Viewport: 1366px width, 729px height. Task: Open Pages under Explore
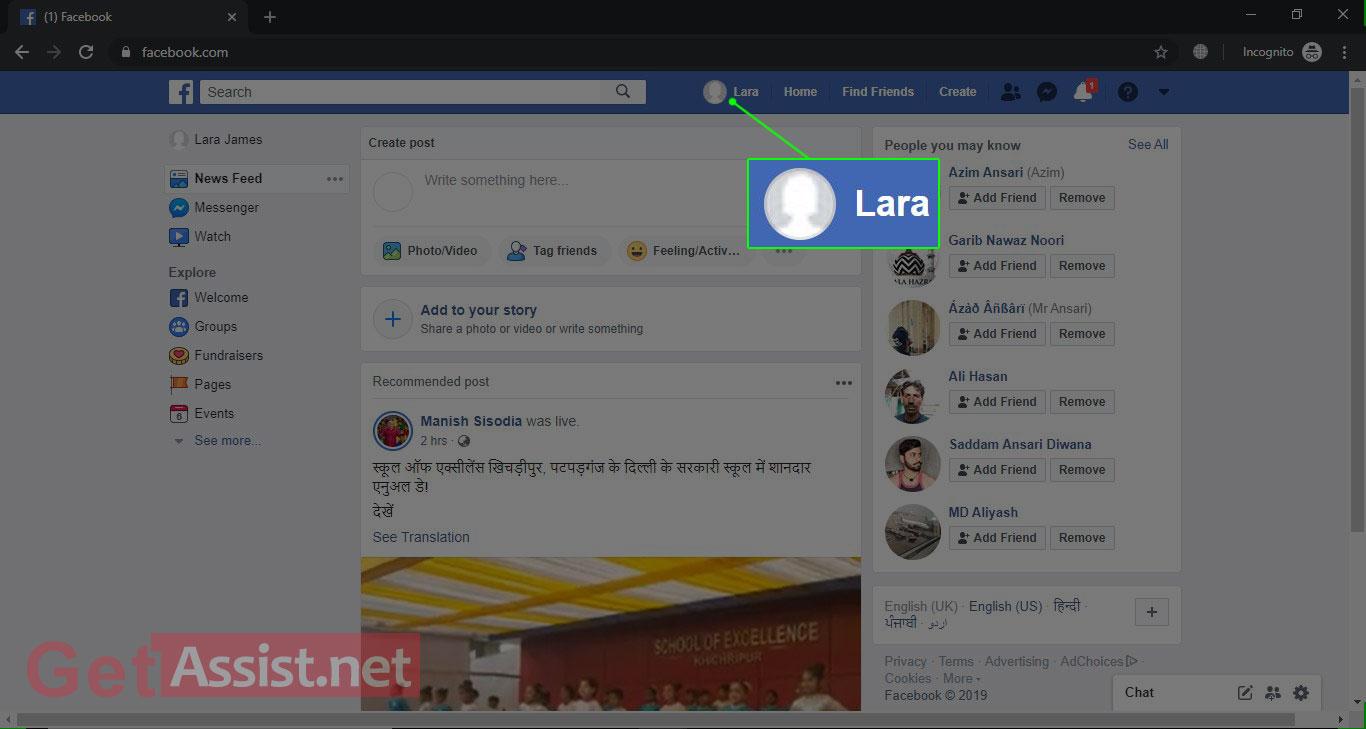(200, 385)
